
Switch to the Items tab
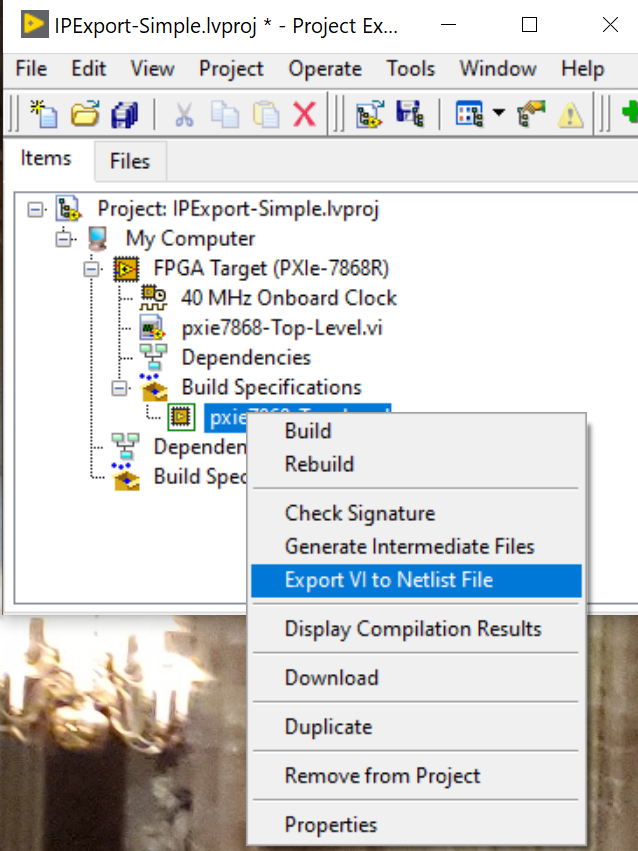tap(46, 158)
